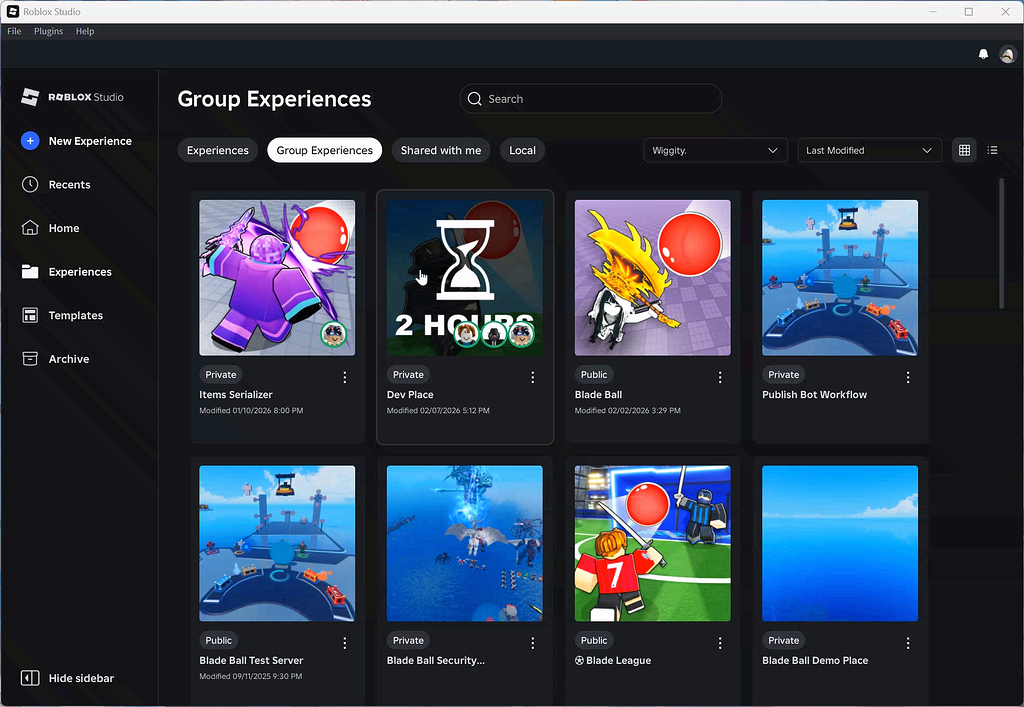Click the Roblox Studio title bar app icon

pyautogui.click(x=12, y=12)
